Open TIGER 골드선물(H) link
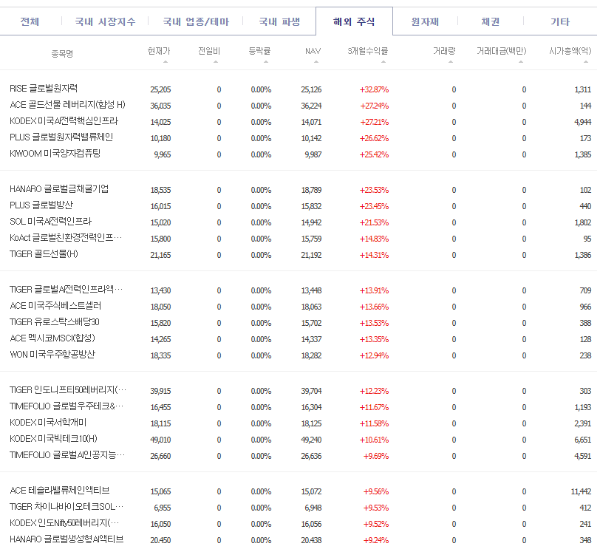600x543 pixels. coord(44,254)
